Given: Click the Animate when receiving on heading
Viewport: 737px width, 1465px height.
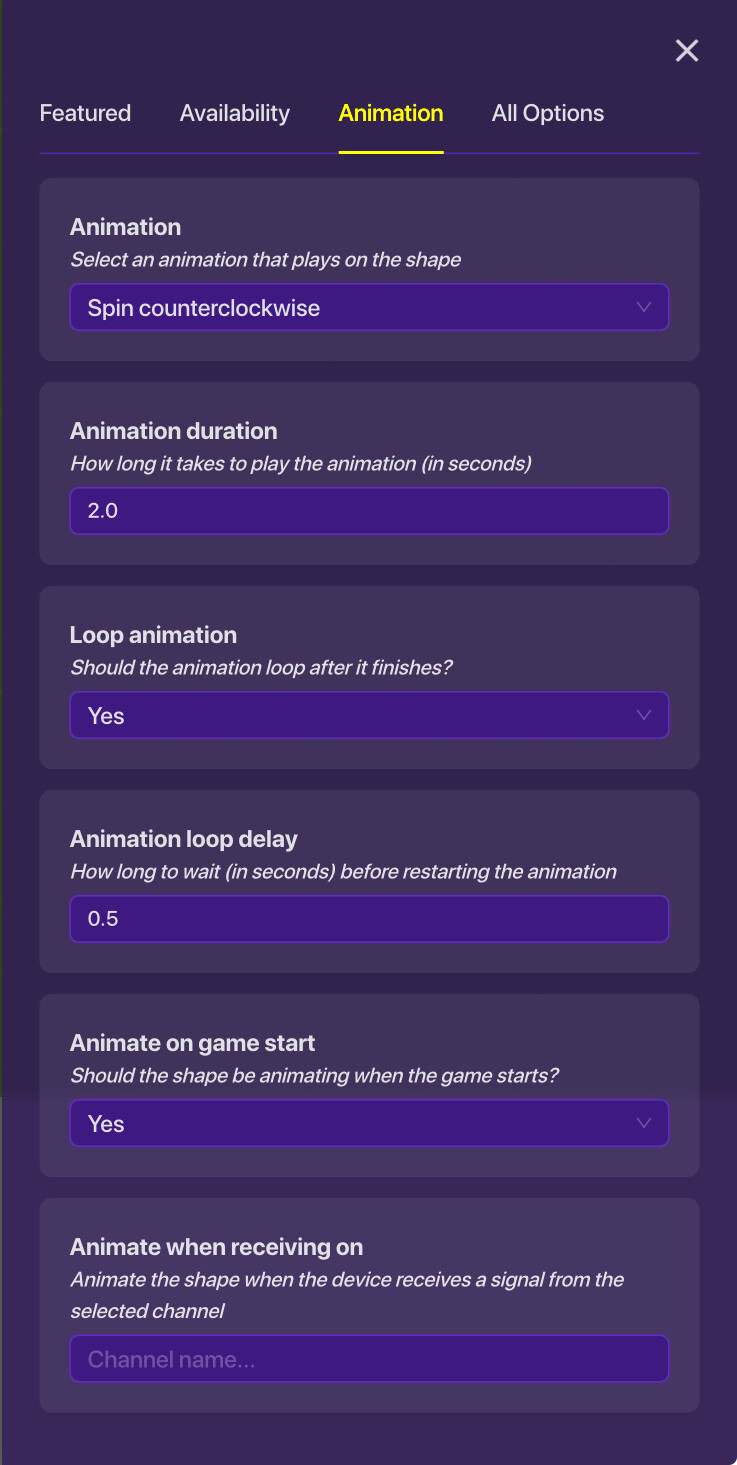Looking at the screenshot, I should click(216, 1247).
